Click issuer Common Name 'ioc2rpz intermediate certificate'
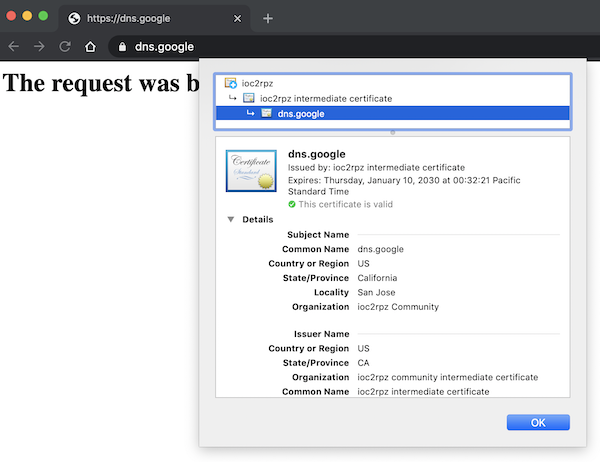This screenshot has width=600, height=462. (x=423, y=392)
